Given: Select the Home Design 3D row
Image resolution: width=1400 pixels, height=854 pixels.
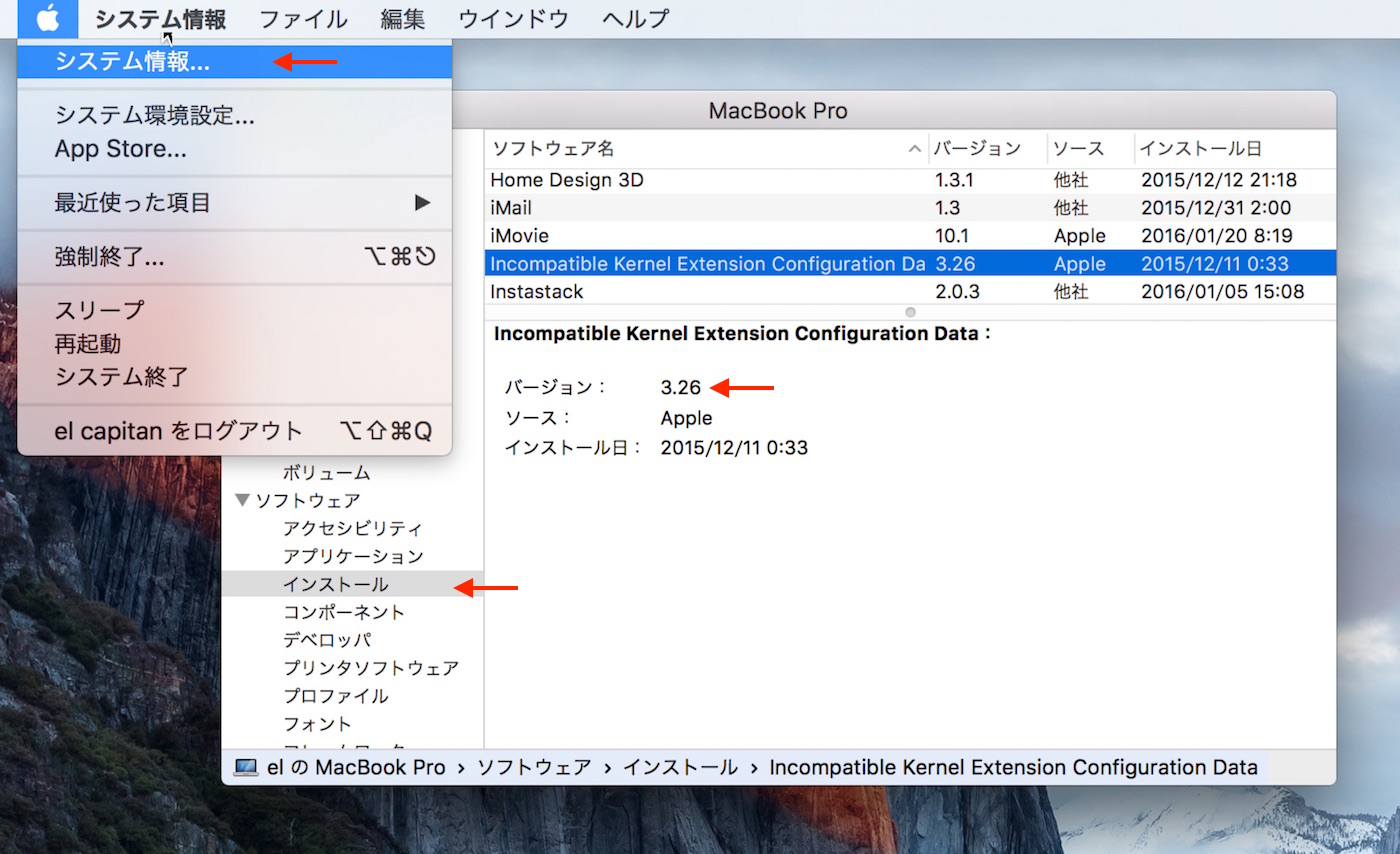Looking at the screenshot, I should [x=910, y=180].
